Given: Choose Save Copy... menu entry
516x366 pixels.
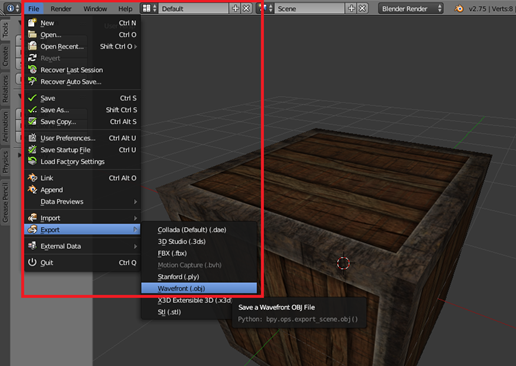Looking at the screenshot, I should click(x=82, y=121).
